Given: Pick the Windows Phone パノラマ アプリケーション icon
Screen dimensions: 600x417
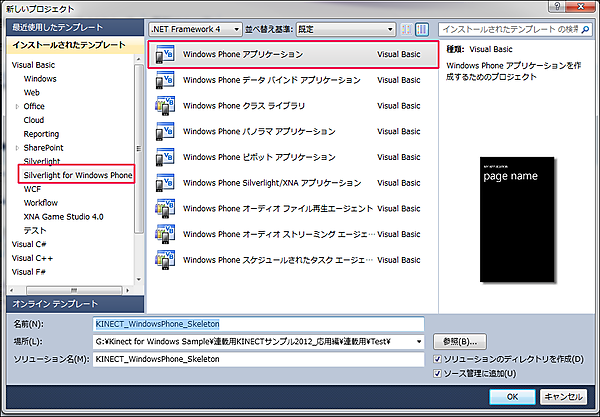Looking at the screenshot, I should pos(165,132).
